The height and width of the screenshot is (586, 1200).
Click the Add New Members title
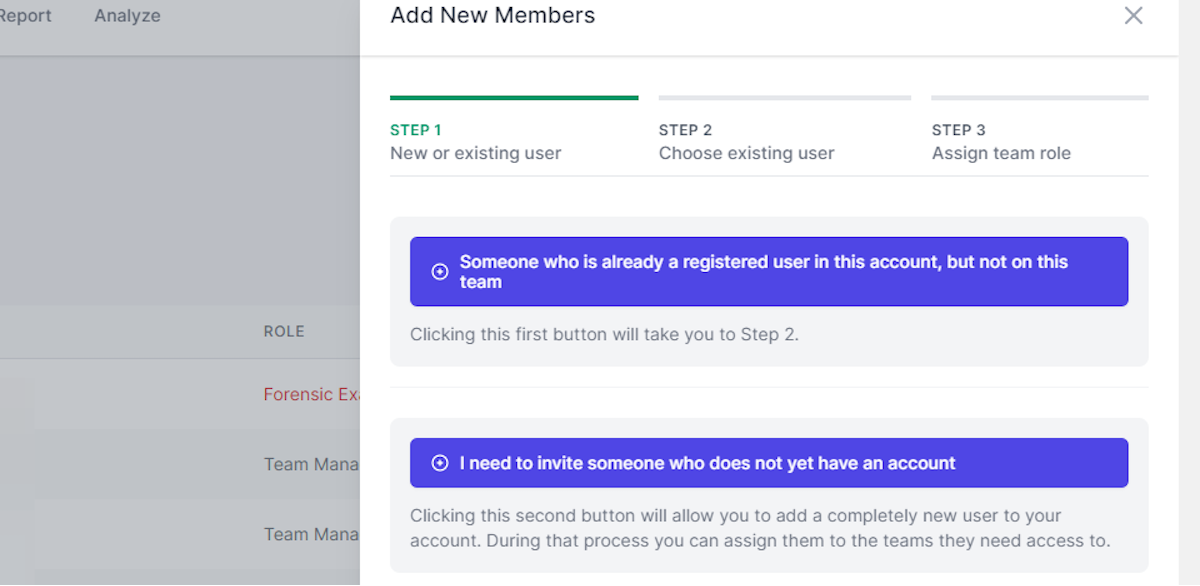pyautogui.click(x=492, y=15)
